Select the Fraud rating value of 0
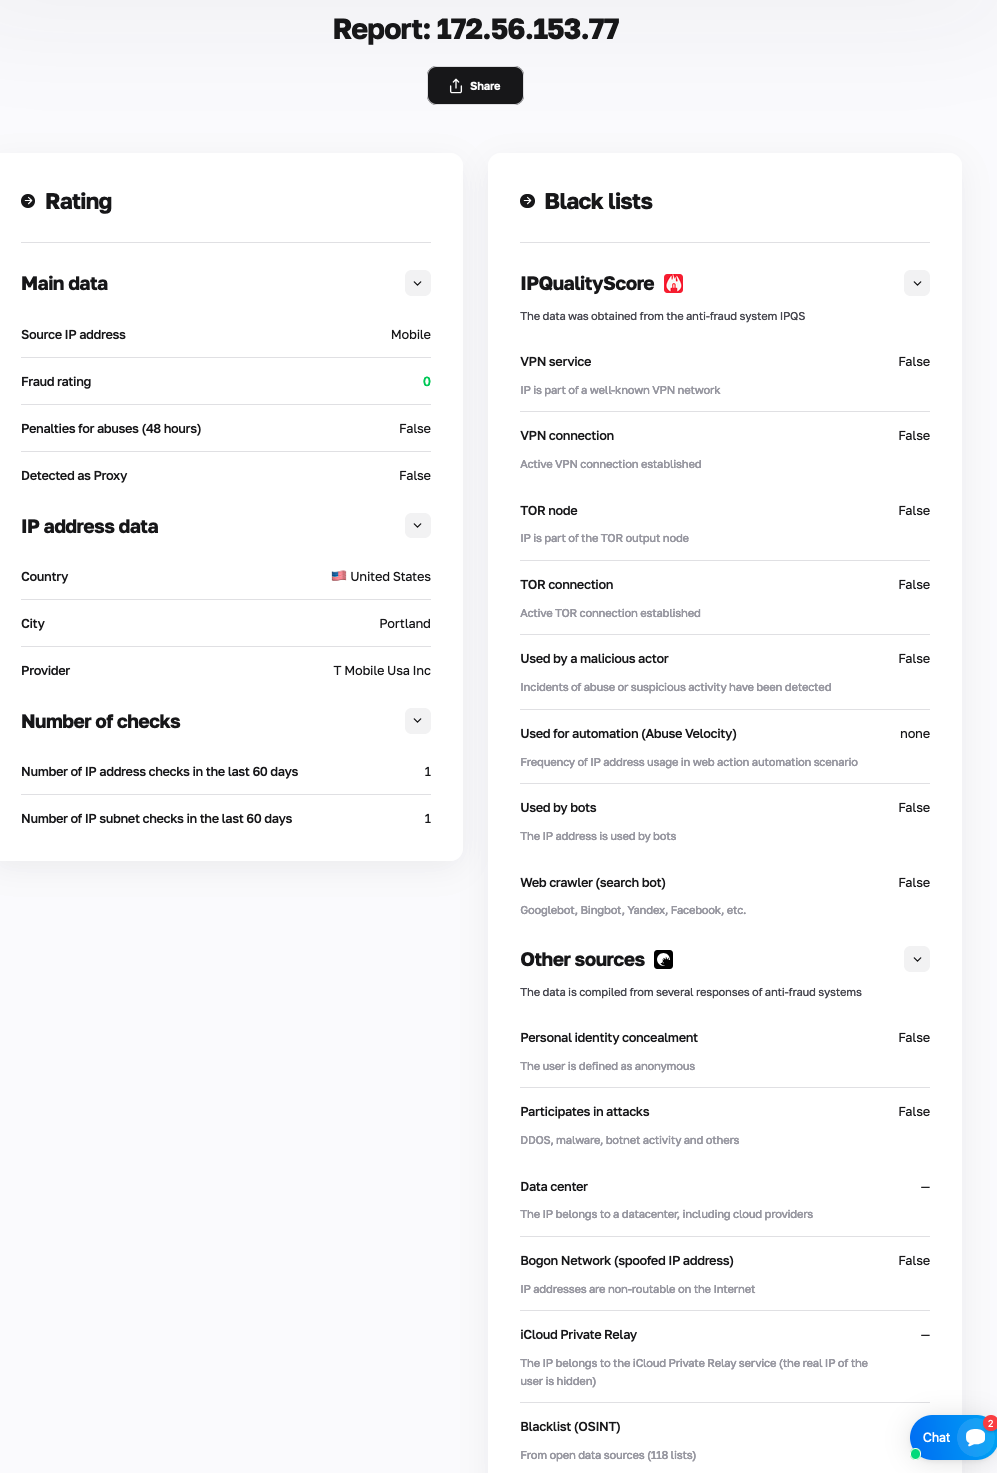The image size is (997, 1473). (x=427, y=381)
